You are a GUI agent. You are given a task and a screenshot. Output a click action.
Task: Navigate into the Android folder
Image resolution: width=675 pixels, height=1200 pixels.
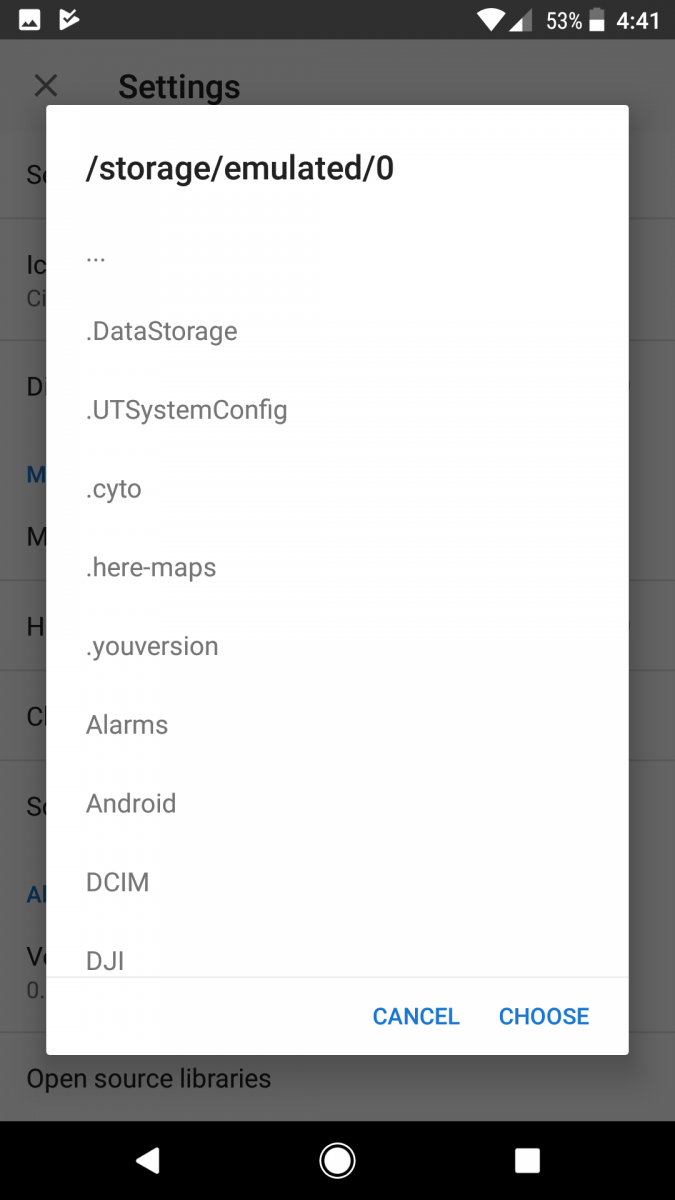(x=131, y=804)
